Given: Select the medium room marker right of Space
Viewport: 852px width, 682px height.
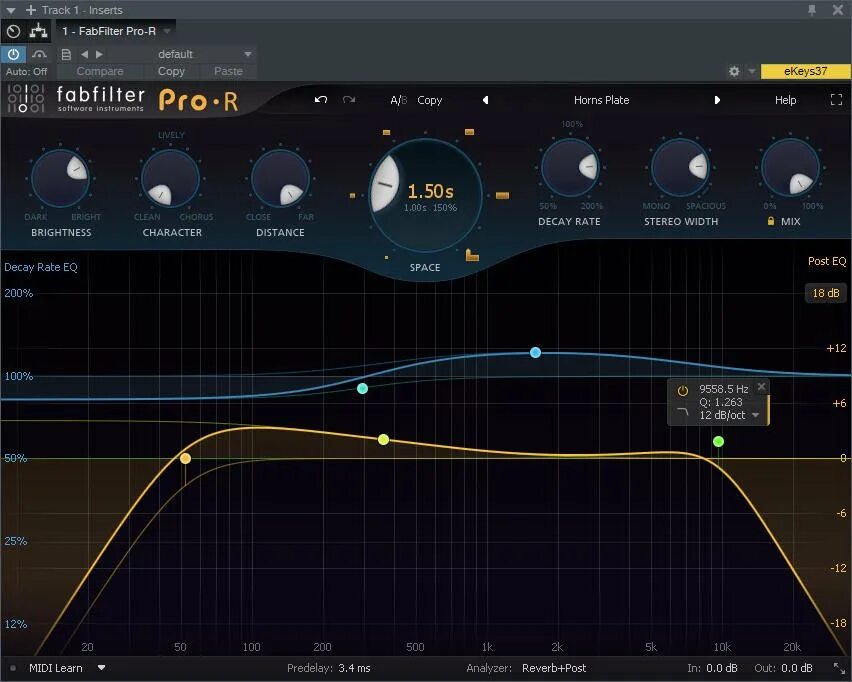Looking at the screenshot, I should (x=503, y=195).
